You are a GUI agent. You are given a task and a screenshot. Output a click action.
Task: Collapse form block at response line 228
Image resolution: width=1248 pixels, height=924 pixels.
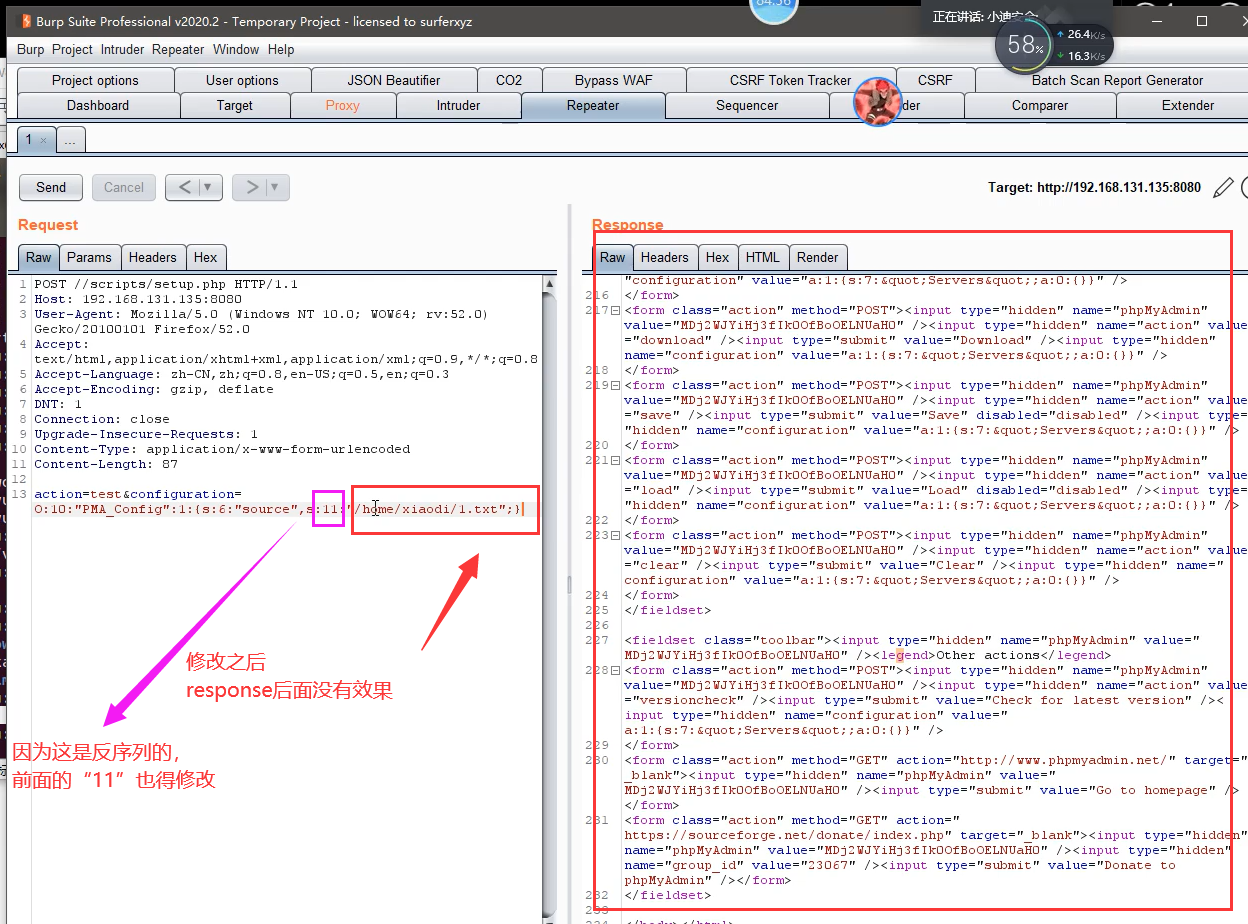(616, 670)
